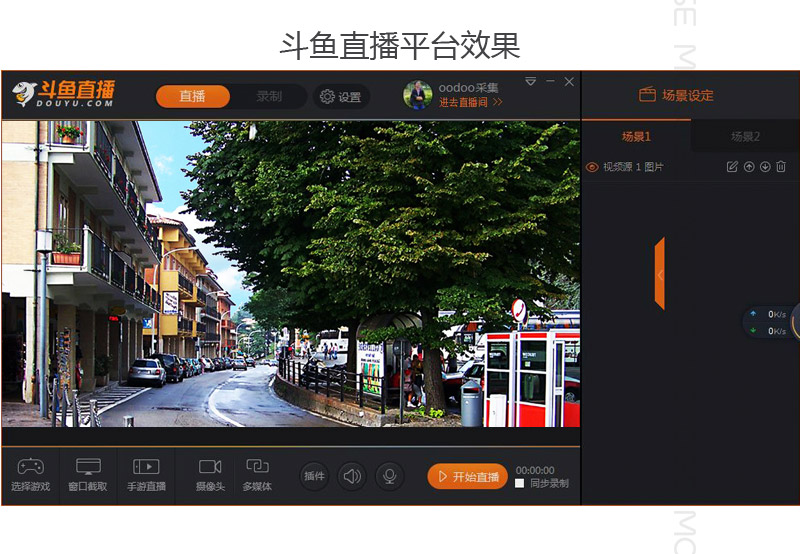The image size is (800, 554).
Task: Select the 场景1 scene tab
Action: click(636, 137)
